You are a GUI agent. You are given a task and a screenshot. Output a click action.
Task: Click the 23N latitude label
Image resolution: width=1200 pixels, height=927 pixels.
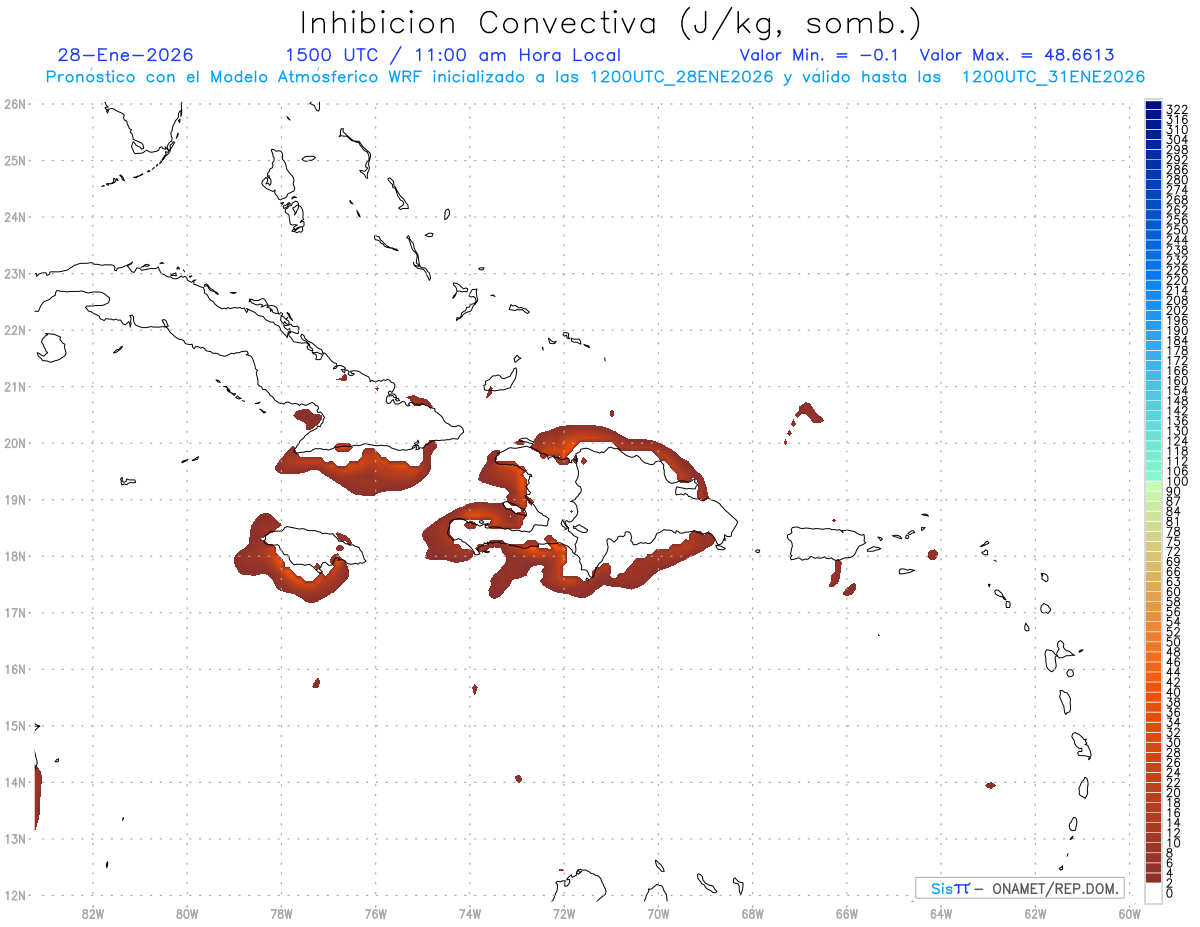14,273
